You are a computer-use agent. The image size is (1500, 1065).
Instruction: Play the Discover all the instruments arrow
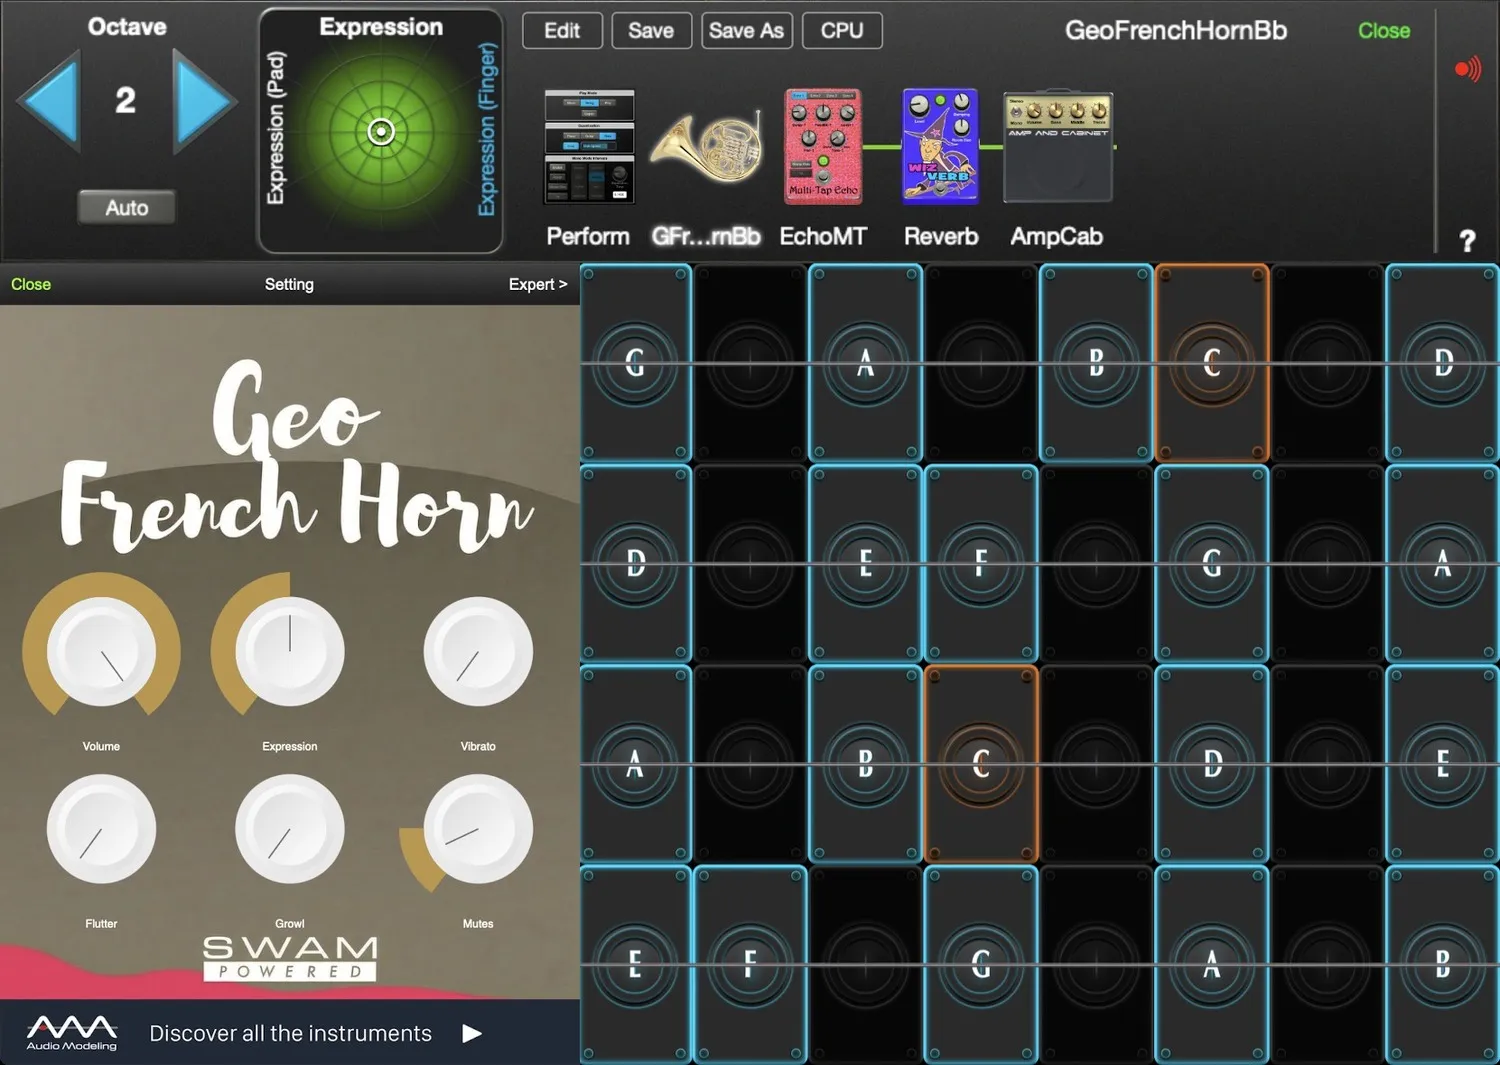(472, 1033)
